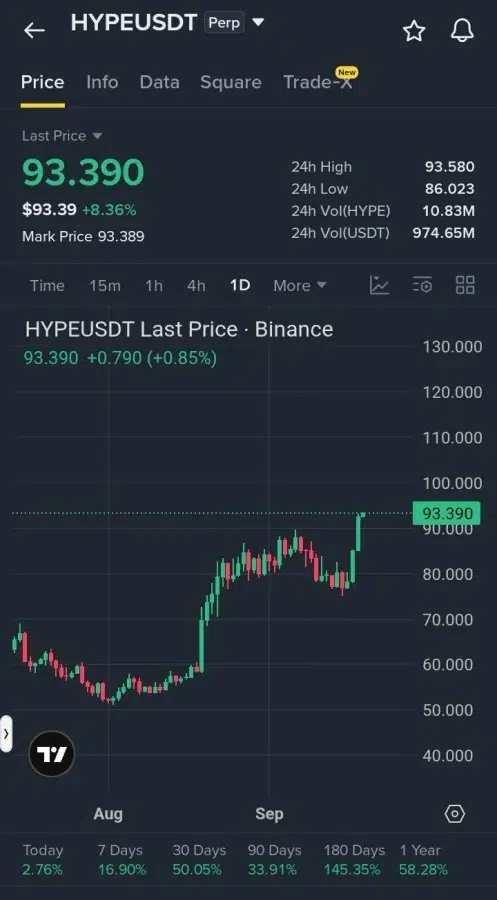
Task: Click the 100.000 price axis label
Action: [452, 483]
